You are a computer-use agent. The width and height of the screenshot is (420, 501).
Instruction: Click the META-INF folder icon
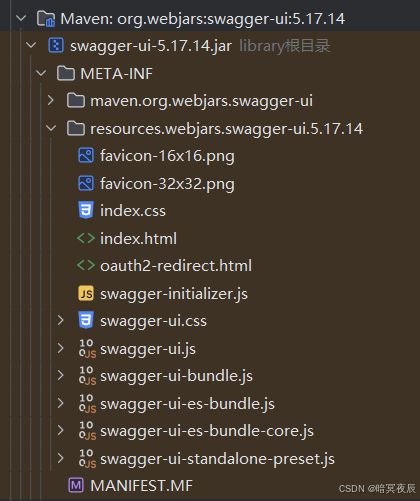tap(66, 73)
